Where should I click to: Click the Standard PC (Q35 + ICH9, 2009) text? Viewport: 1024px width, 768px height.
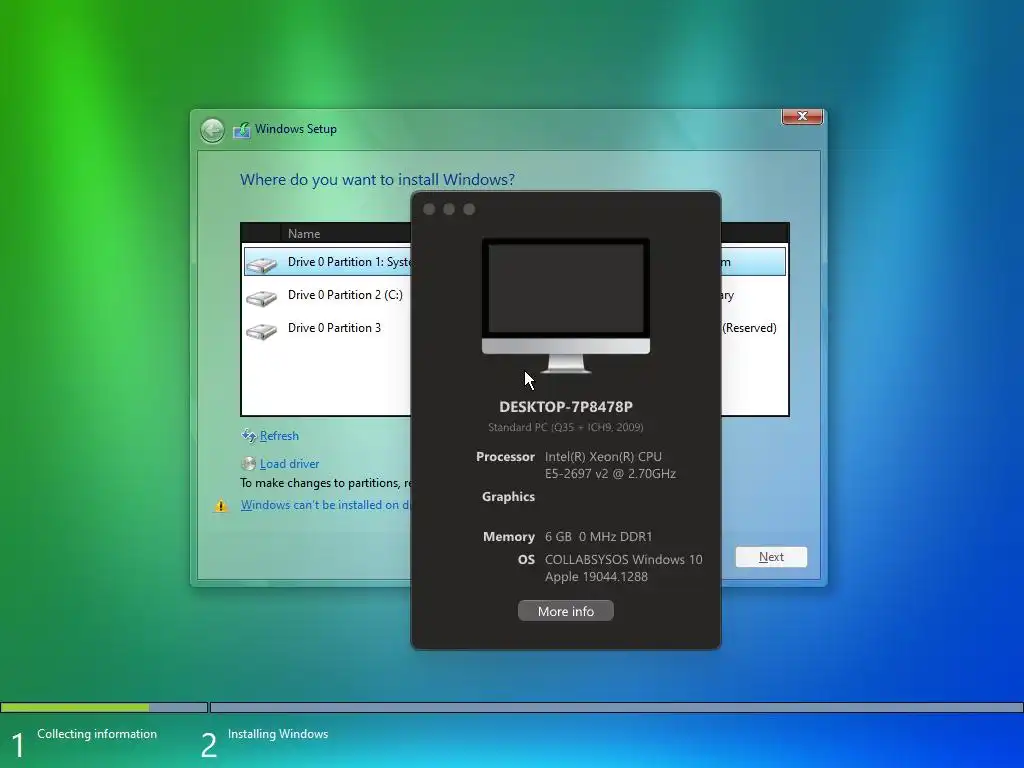(x=566, y=427)
